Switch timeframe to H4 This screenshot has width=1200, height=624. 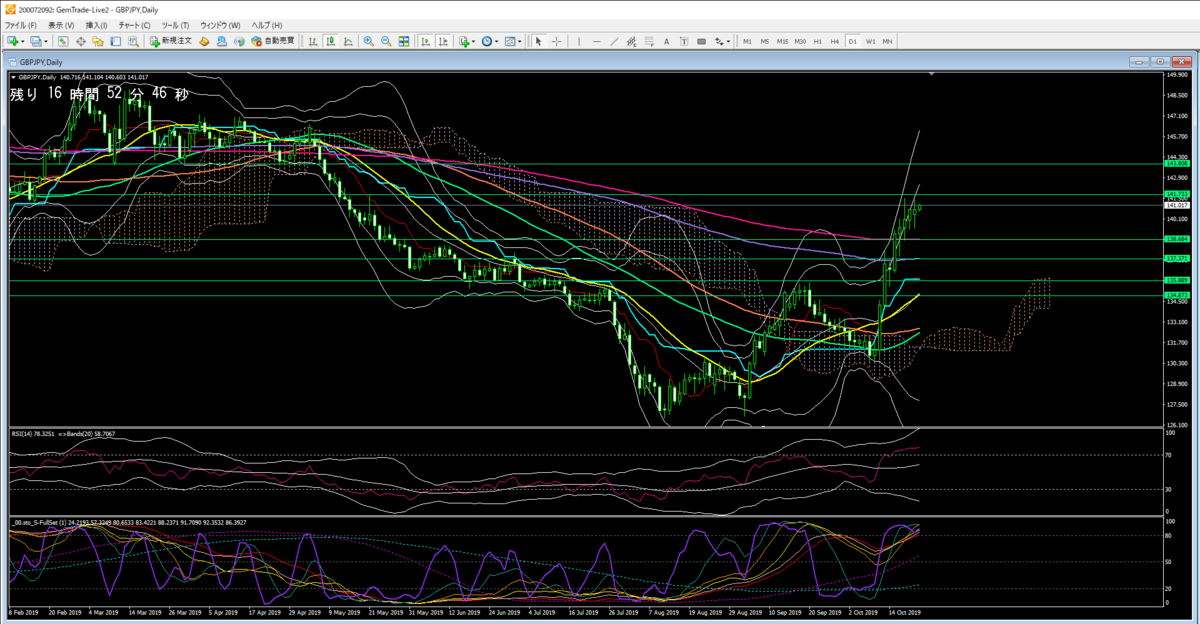(x=834, y=41)
